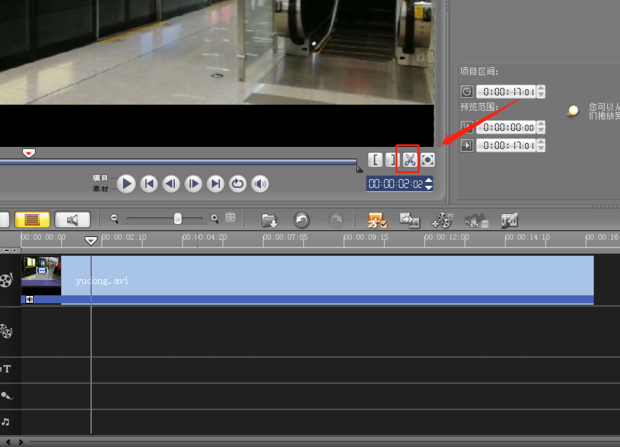Click the small icon at clip audio strip start
Screen dimensions: 620x447
click(29, 299)
